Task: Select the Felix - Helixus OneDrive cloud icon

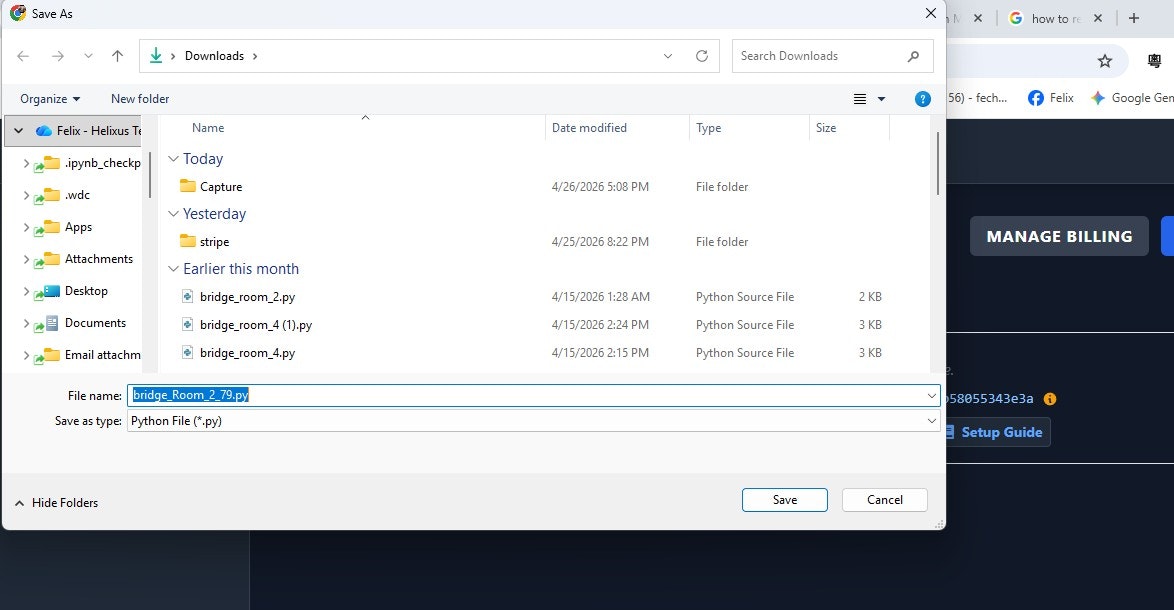Action: [x=44, y=131]
